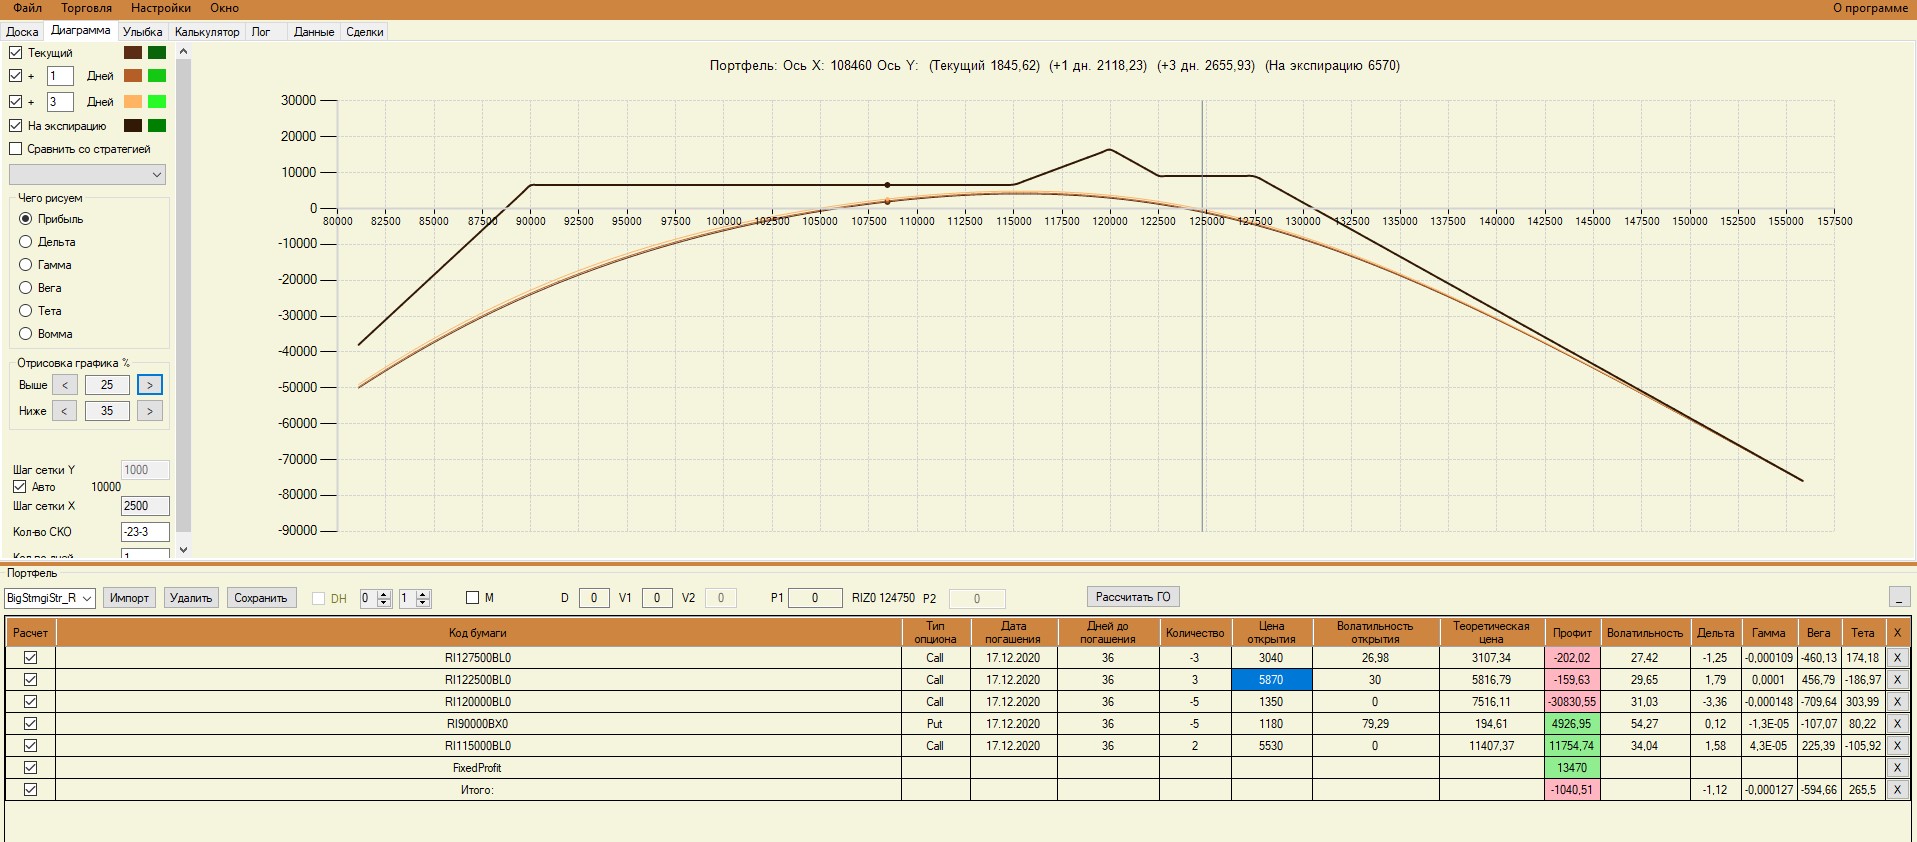Click the Удалить button
The height and width of the screenshot is (842, 1917).
tap(191, 598)
